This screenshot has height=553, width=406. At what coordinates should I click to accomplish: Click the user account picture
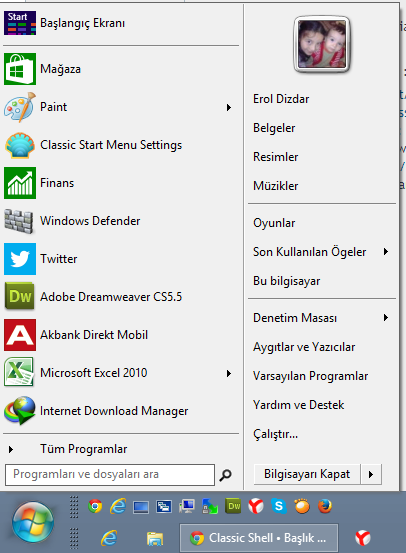(x=321, y=44)
